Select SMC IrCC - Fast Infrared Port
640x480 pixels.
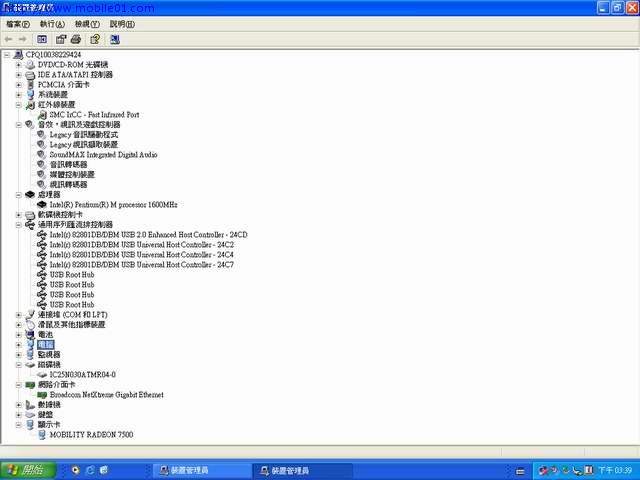[94, 115]
